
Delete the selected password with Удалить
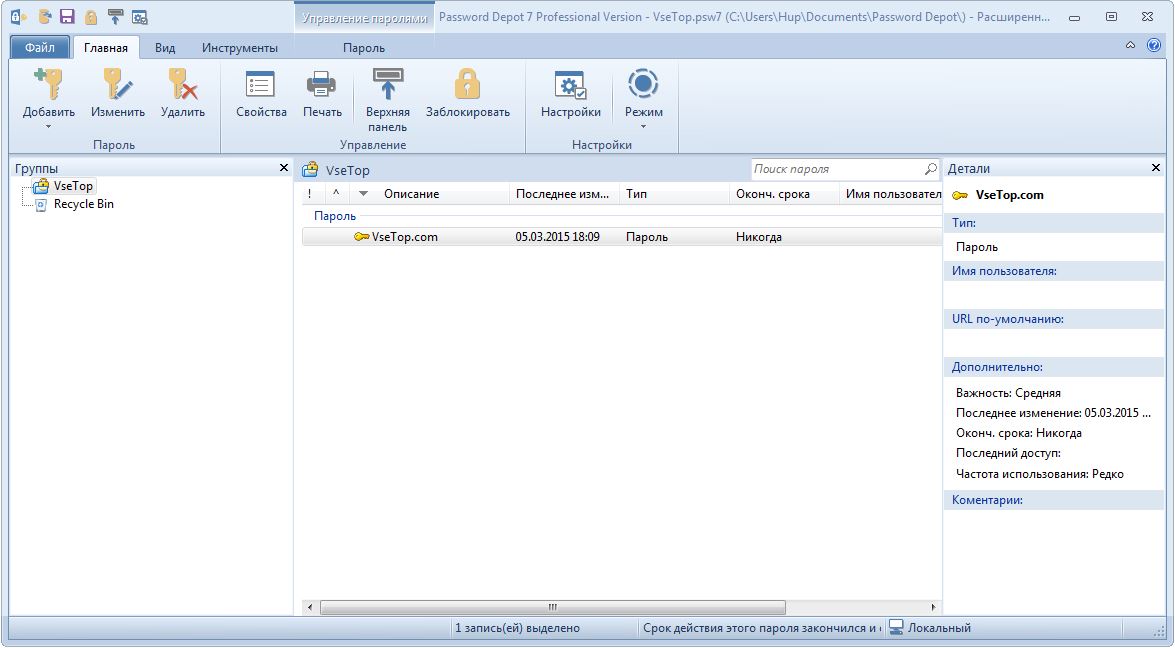tap(183, 93)
